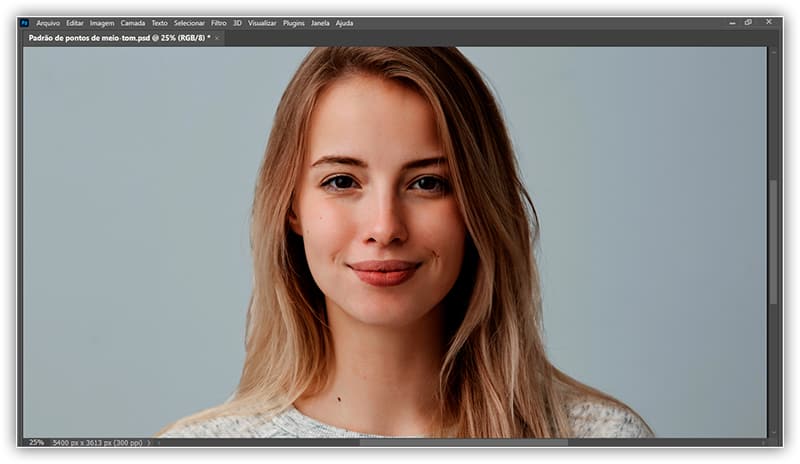Click the horizontal scrollbar thumb
This screenshot has height=464, width=800.
[x=463, y=443]
